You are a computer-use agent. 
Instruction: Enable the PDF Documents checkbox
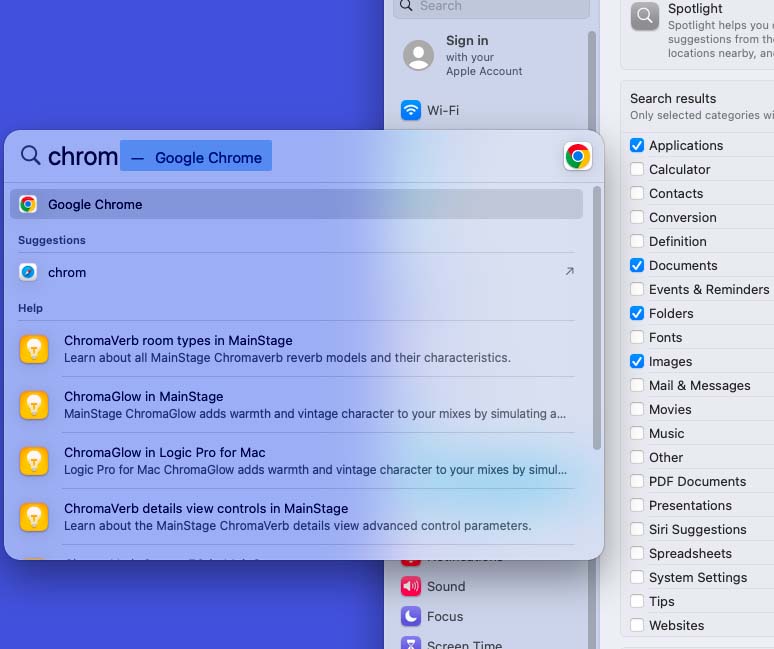click(x=637, y=481)
